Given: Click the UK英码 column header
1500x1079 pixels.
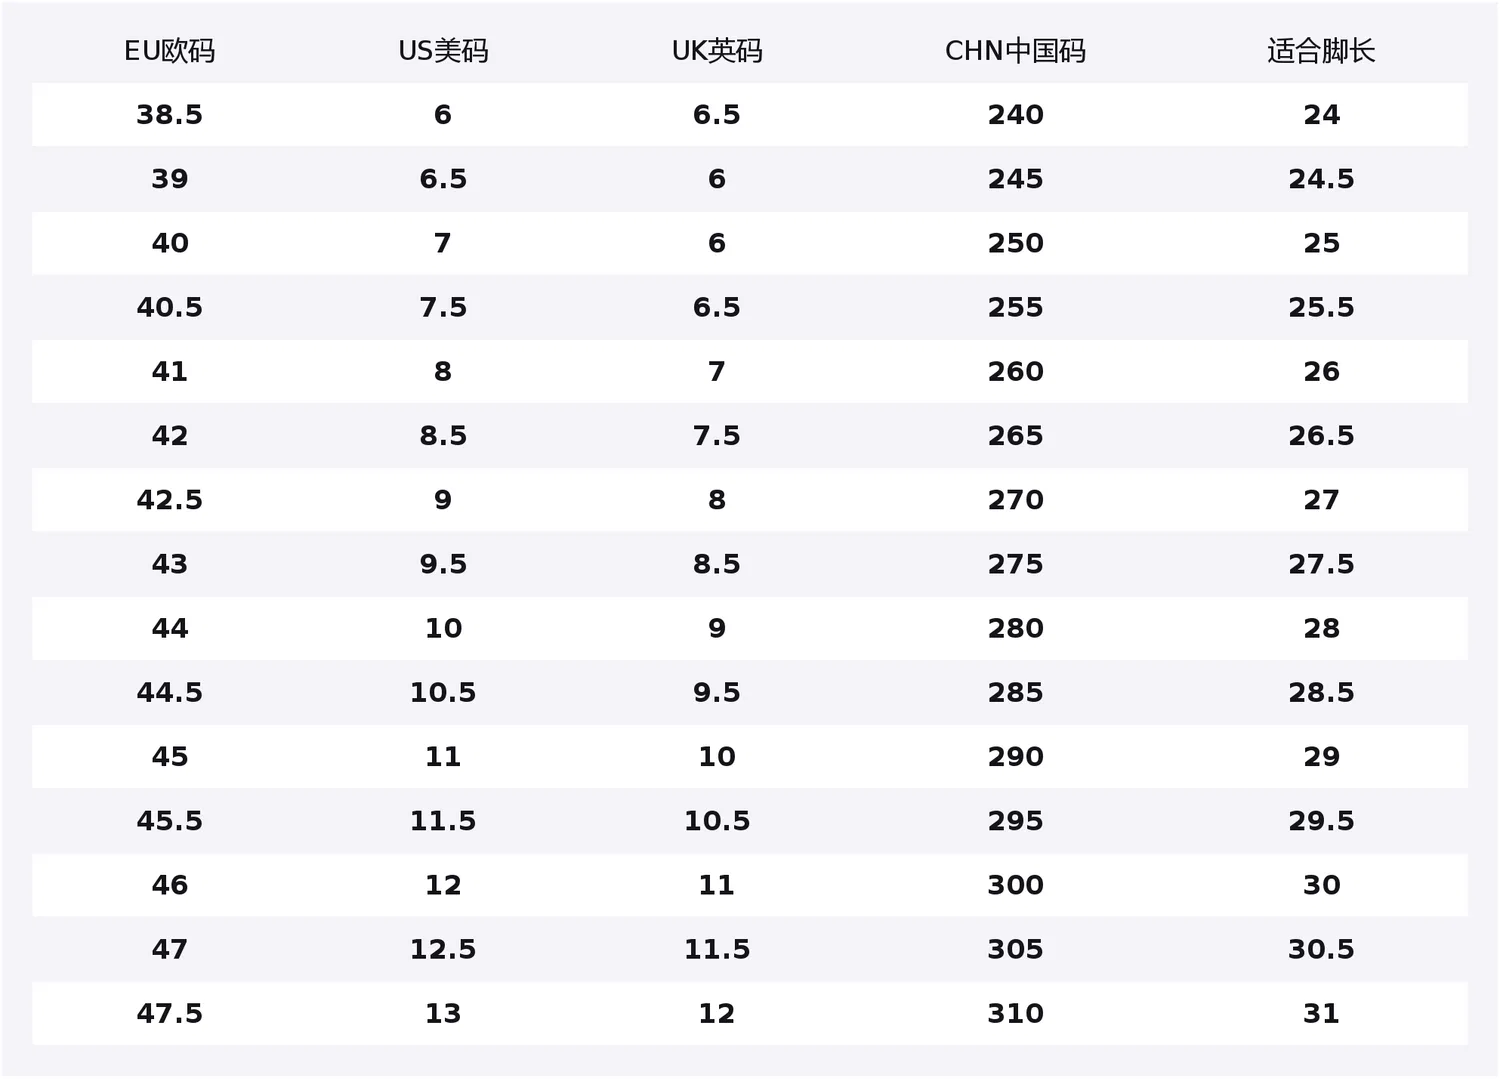Looking at the screenshot, I should tap(717, 51).
